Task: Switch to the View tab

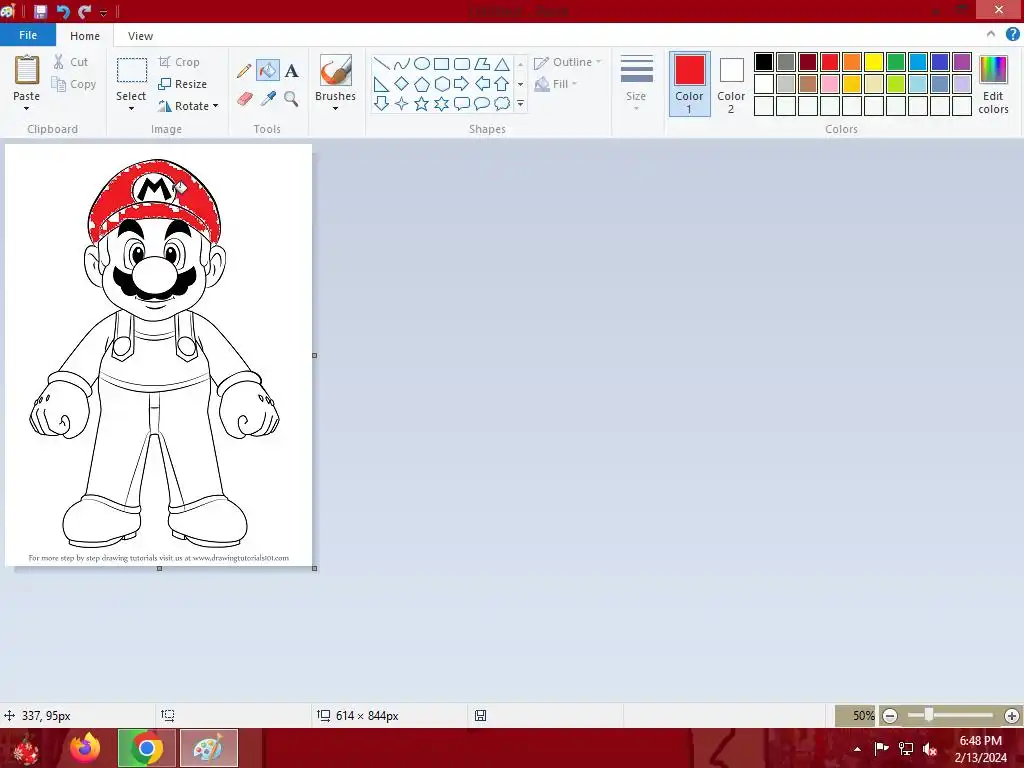Action: (x=140, y=36)
